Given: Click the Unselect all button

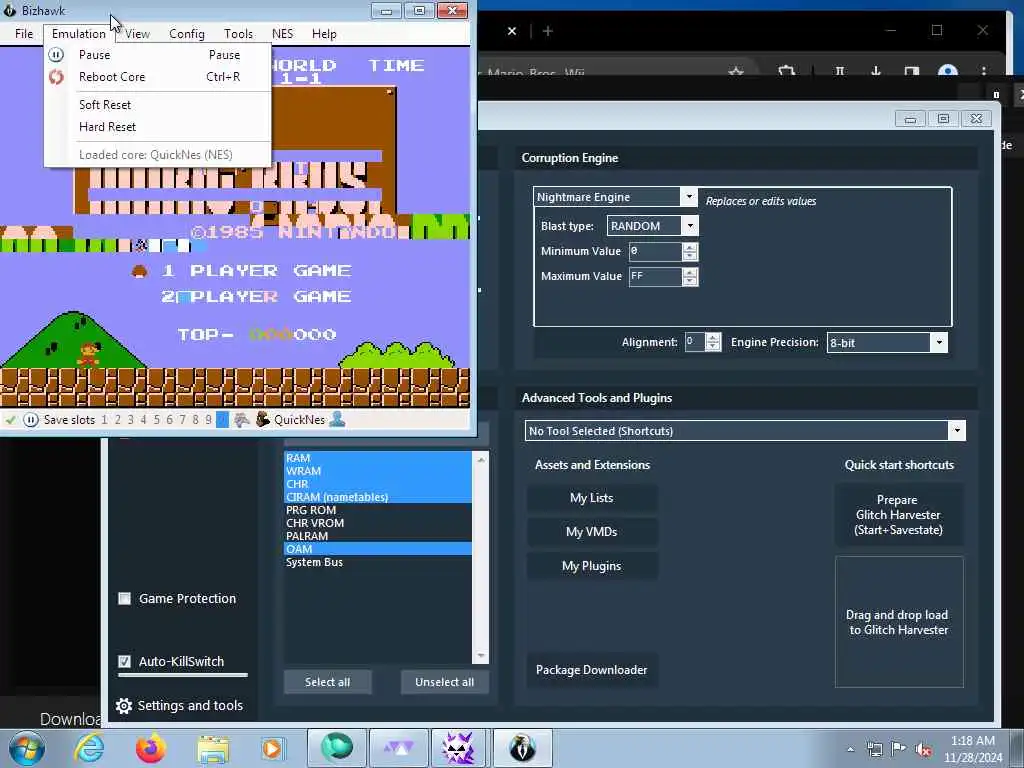Looking at the screenshot, I should [444, 682].
